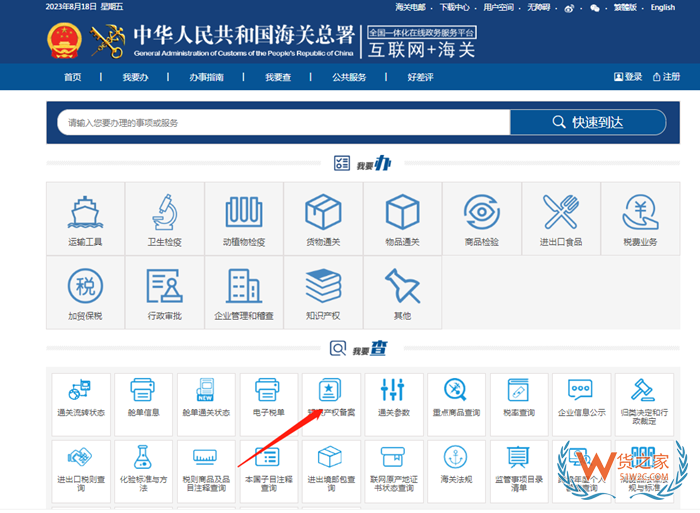The width and height of the screenshot is (700, 513).
Task: Open 舱单通关状态 tile with NEW badge
Action: coord(206,405)
